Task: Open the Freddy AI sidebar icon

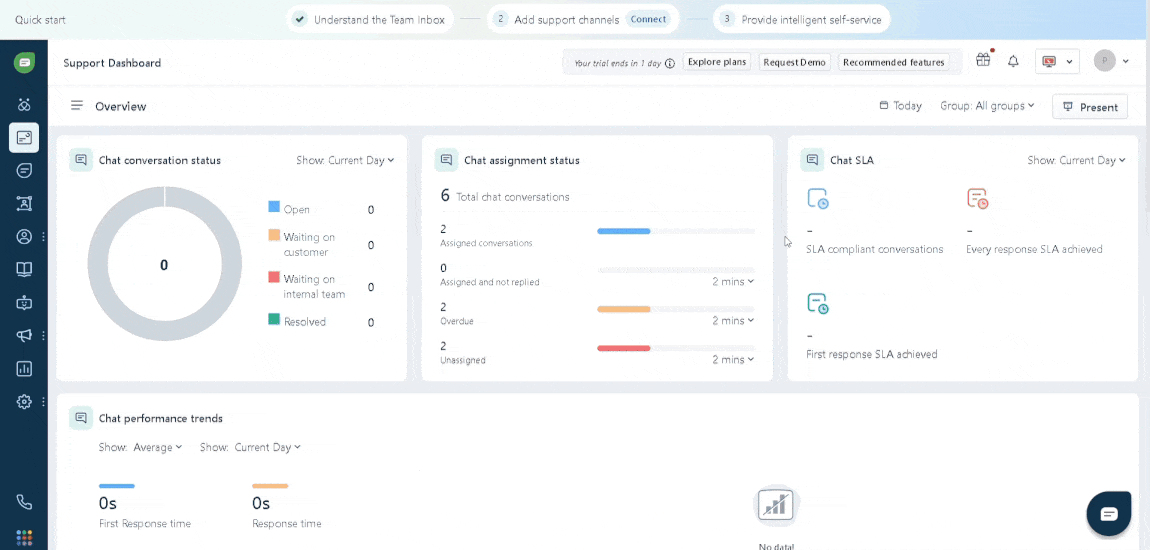Action: point(24,105)
